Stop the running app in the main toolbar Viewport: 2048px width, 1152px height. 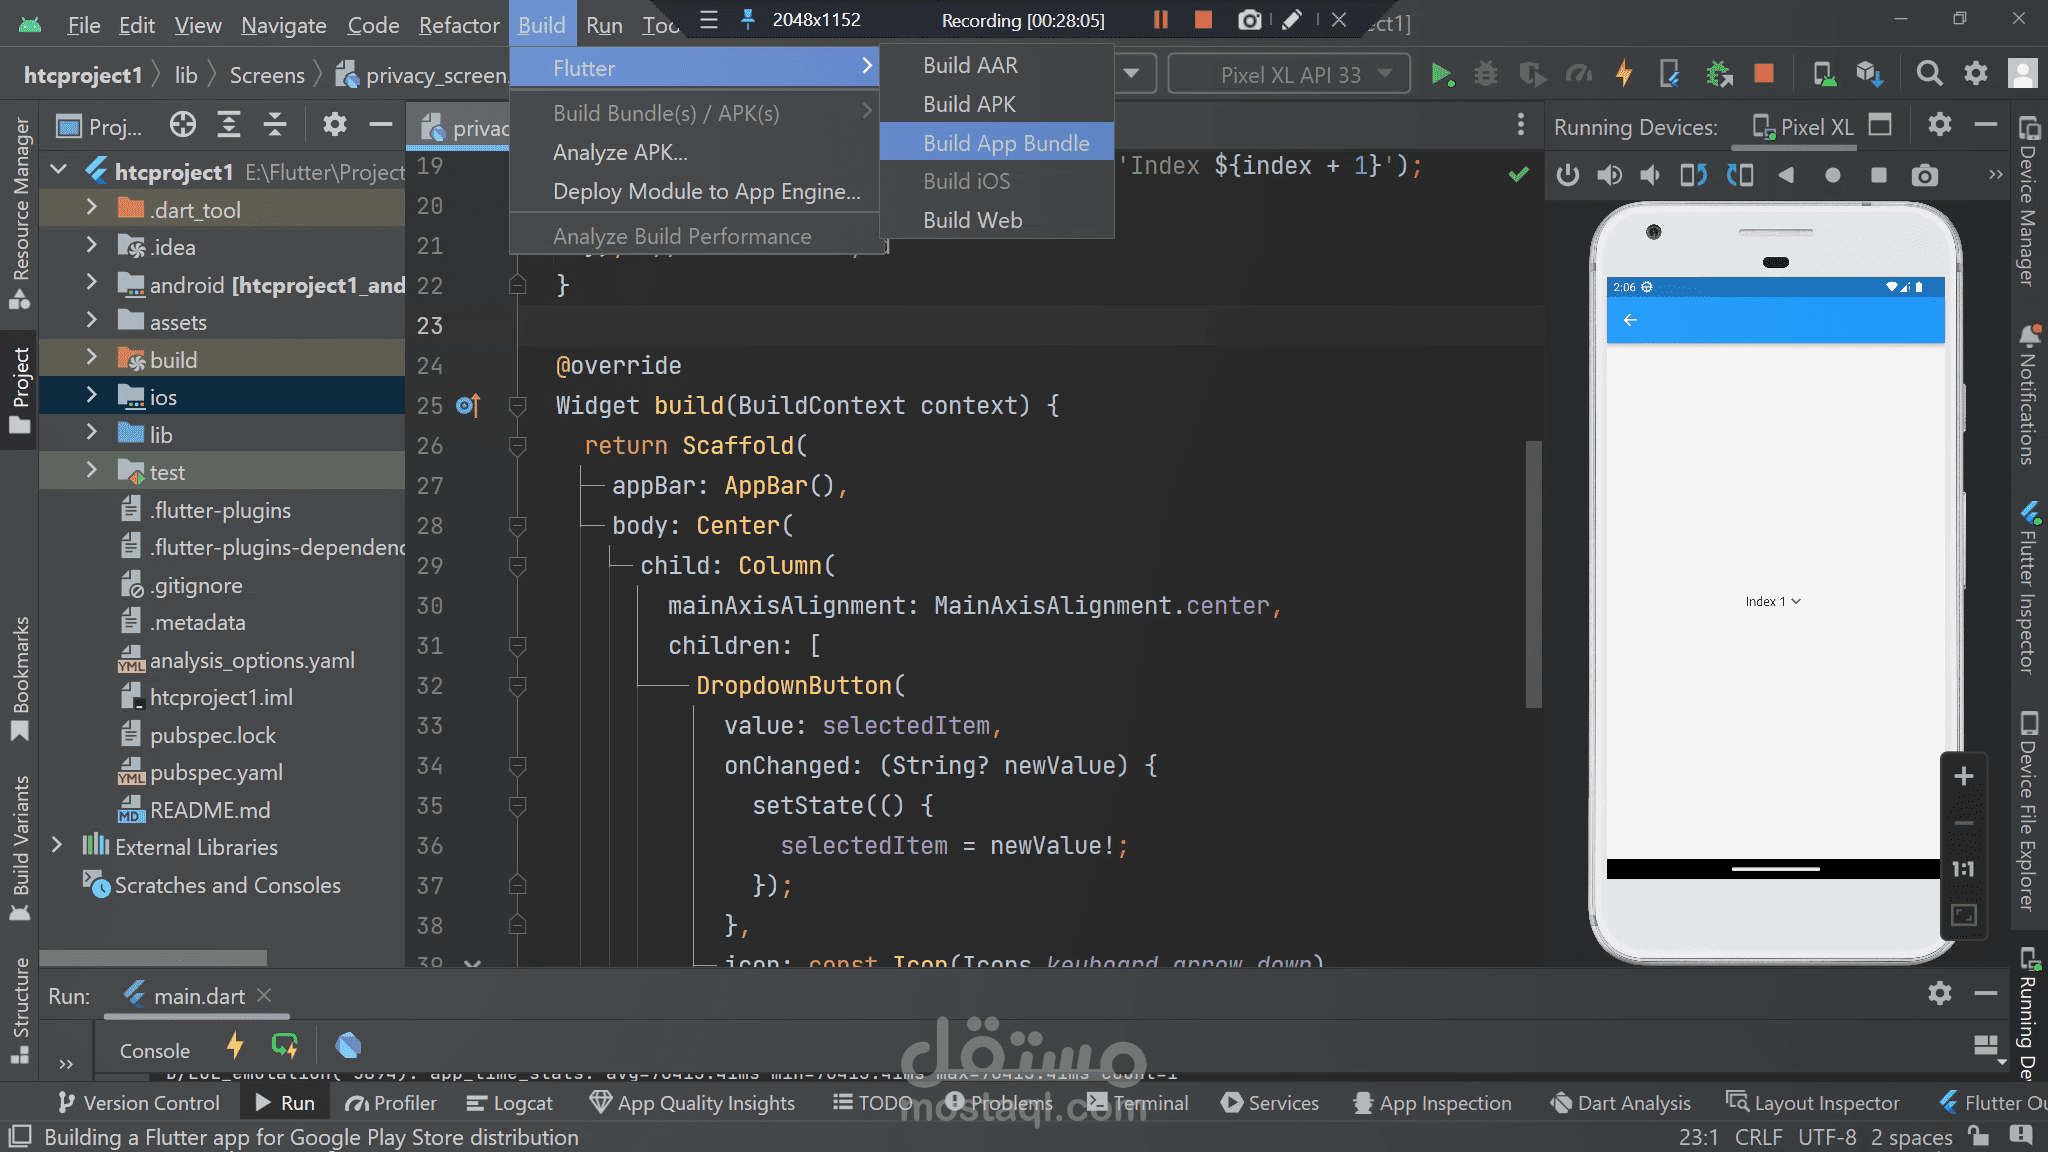tap(1764, 74)
